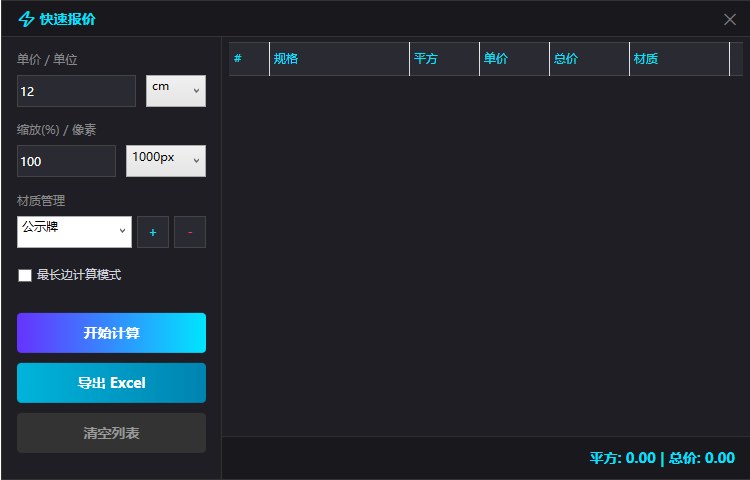Click the scale percent field showing 100
The height and width of the screenshot is (480, 750).
(x=66, y=161)
